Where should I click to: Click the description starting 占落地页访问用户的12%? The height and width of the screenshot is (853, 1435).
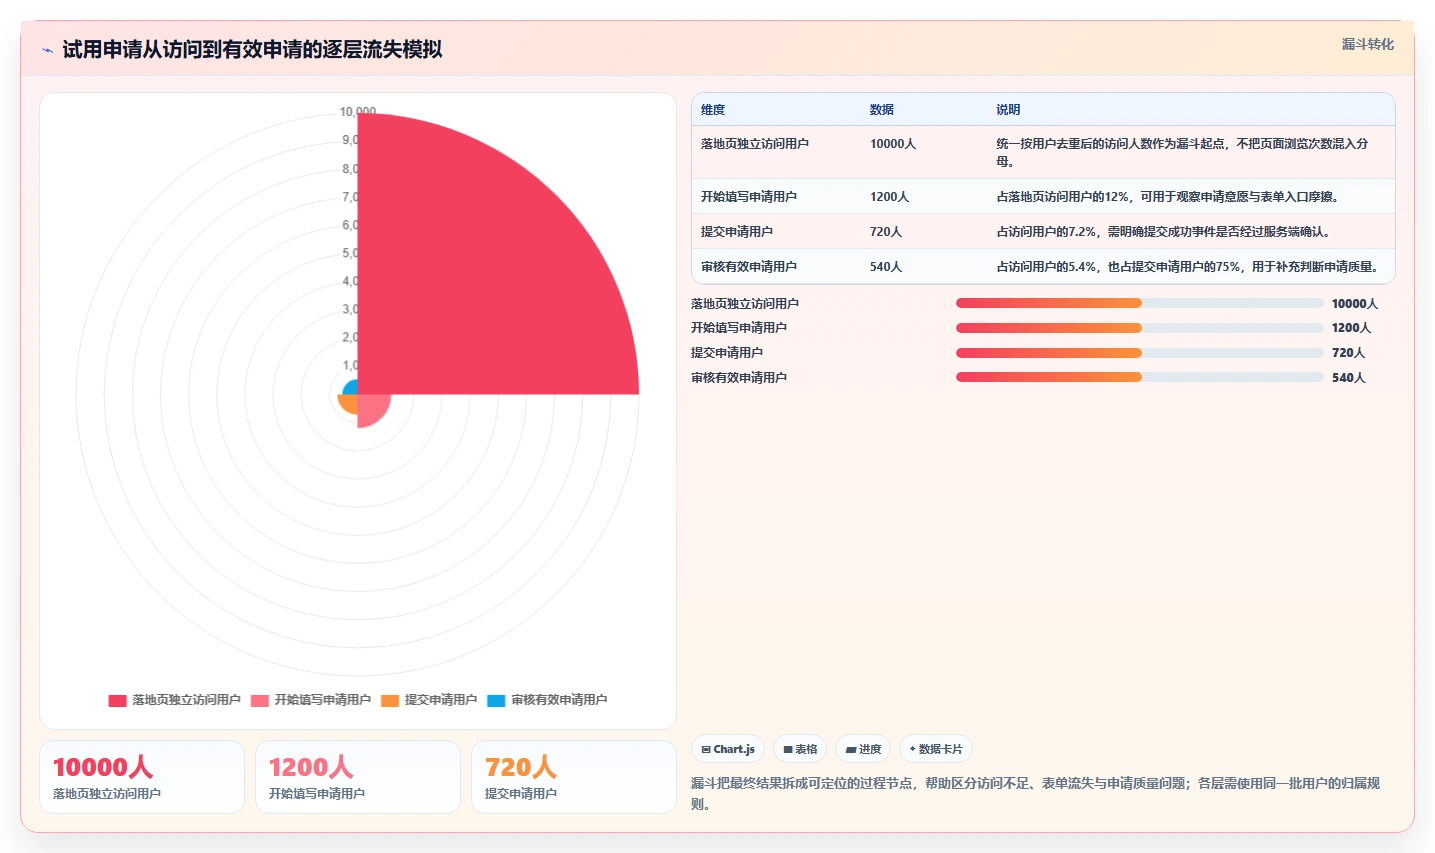1167,197
